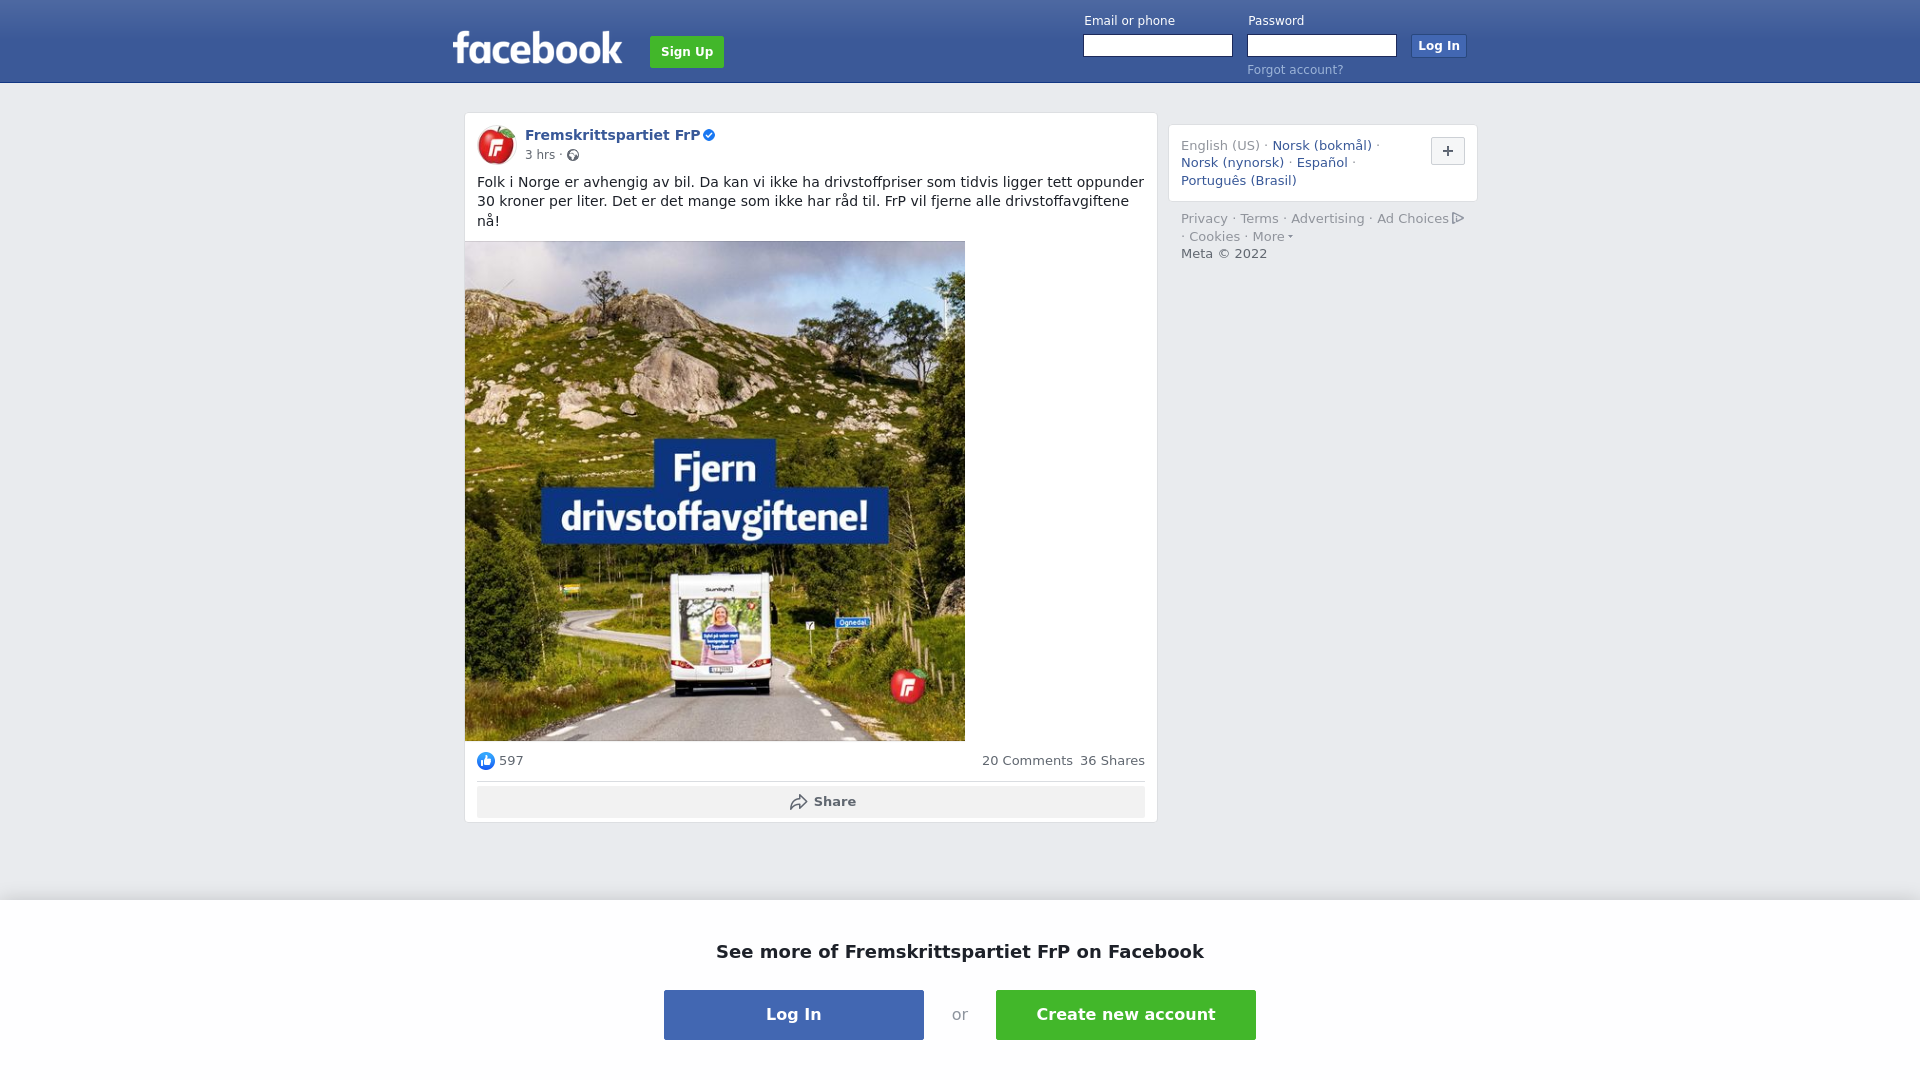Viewport: 1920px width, 1080px height.
Task: Open the Privacy footer link
Action: coord(1204,219)
